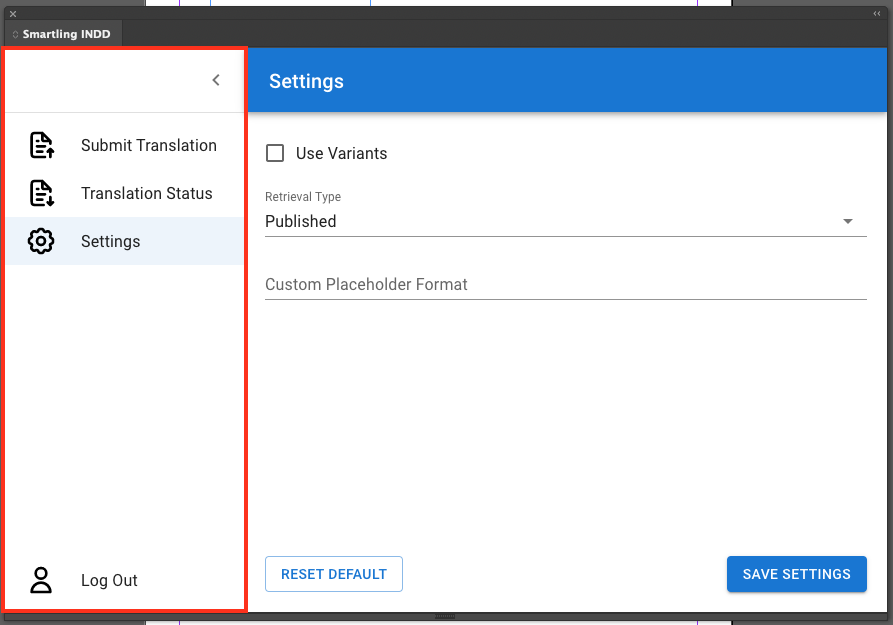Select the Smartling INDD panel tab

coord(64,34)
